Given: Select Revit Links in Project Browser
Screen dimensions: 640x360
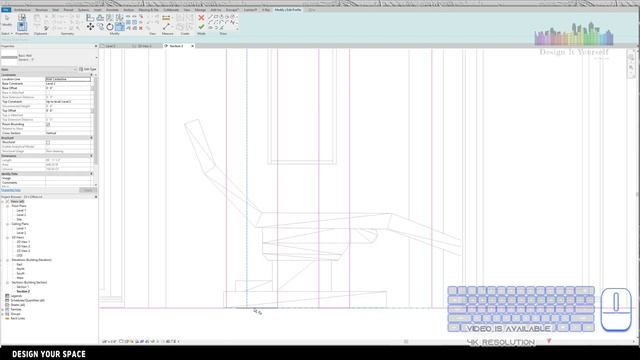Looking at the screenshot, I should [18, 318].
